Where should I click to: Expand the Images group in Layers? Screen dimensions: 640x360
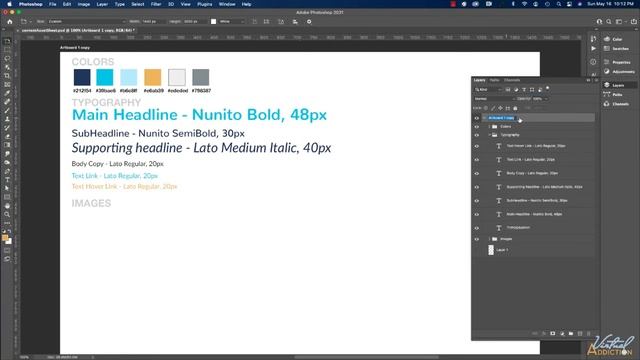click(x=489, y=239)
